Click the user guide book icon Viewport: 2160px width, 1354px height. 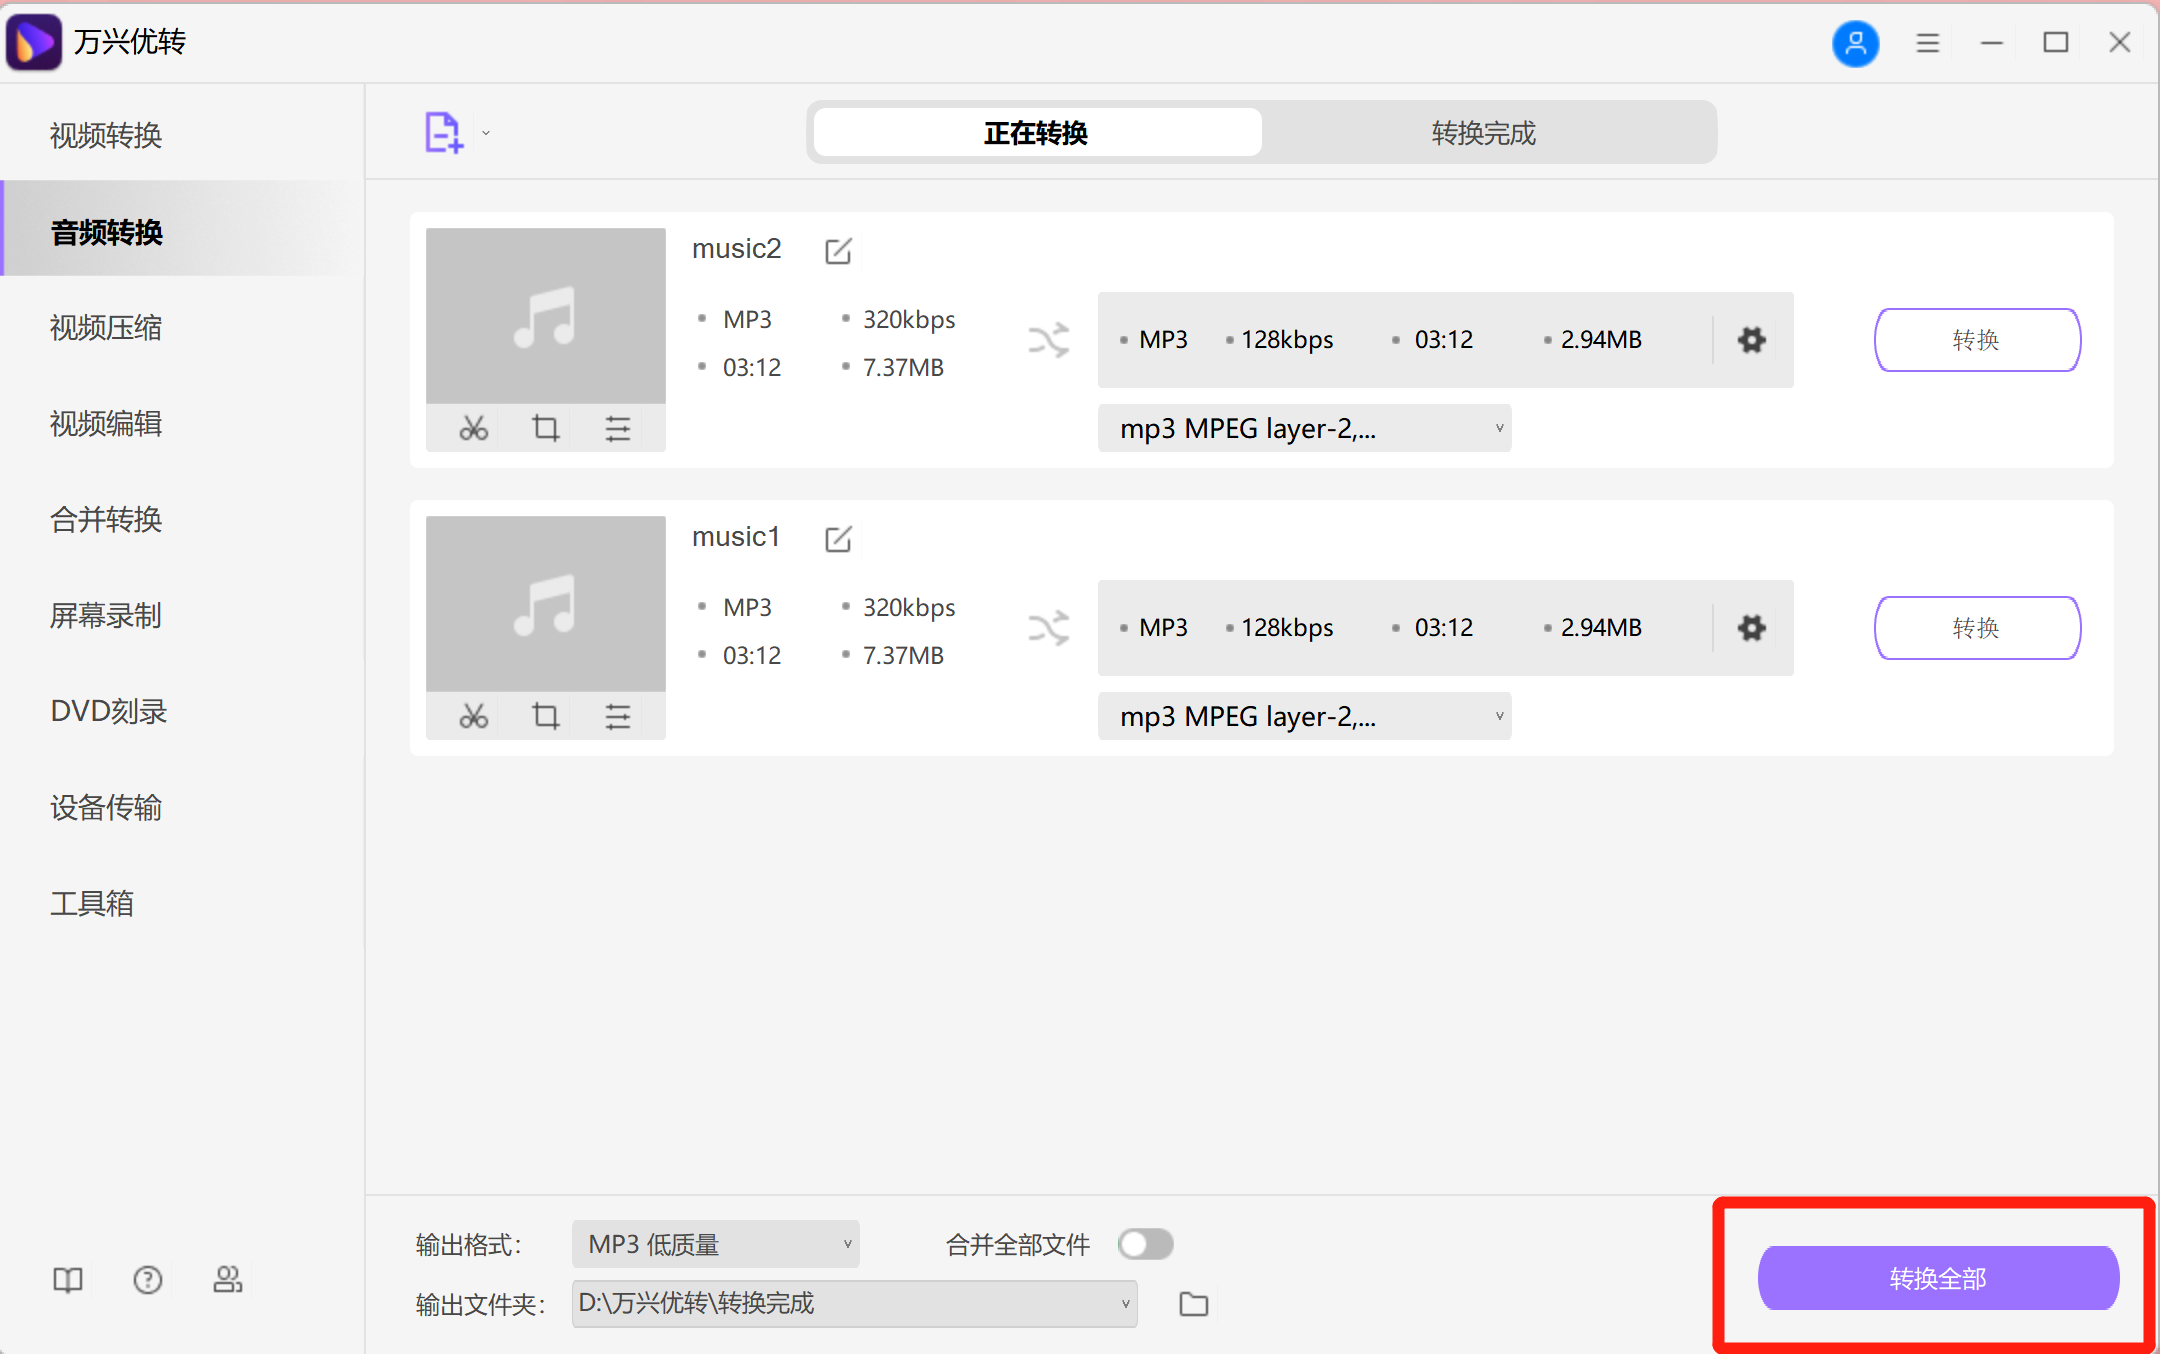point(68,1280)
